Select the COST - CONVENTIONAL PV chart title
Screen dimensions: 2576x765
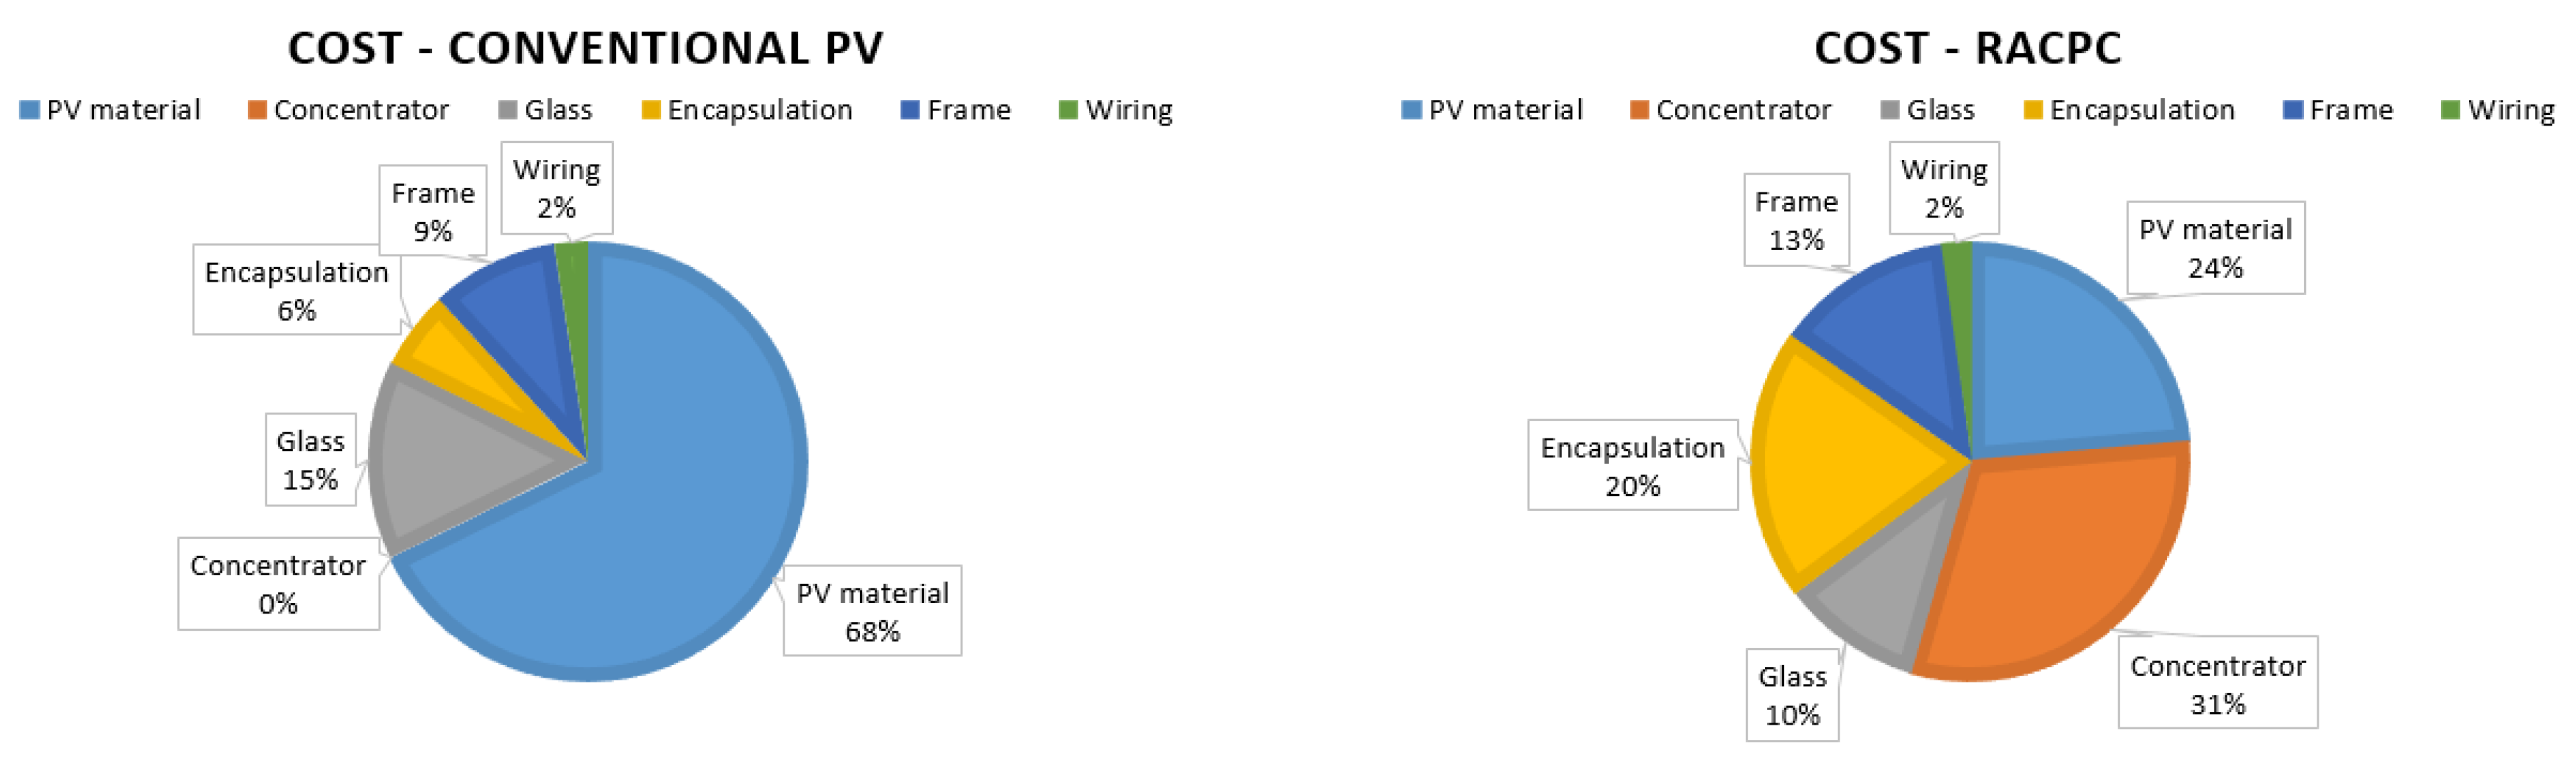(x=585, y=48)
